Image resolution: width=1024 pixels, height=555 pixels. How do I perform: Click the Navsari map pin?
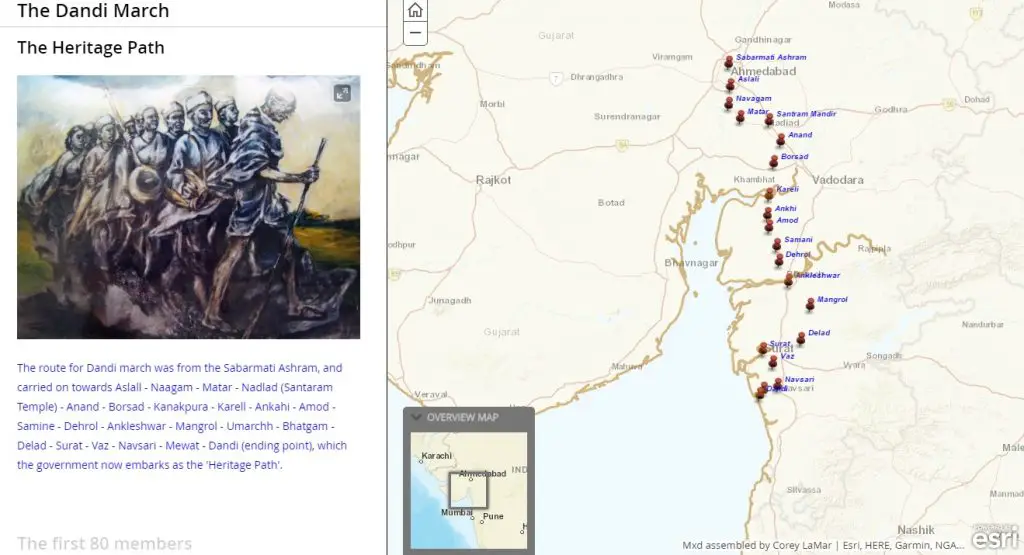778,384
